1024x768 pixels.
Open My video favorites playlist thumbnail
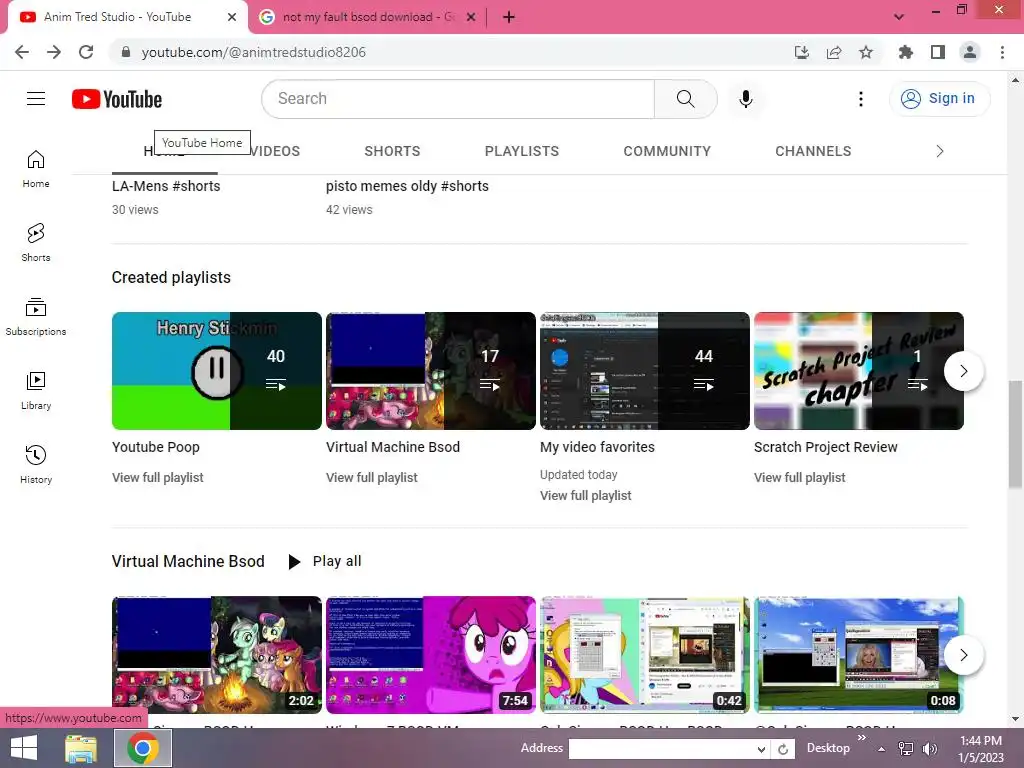[x=645, y=371]
